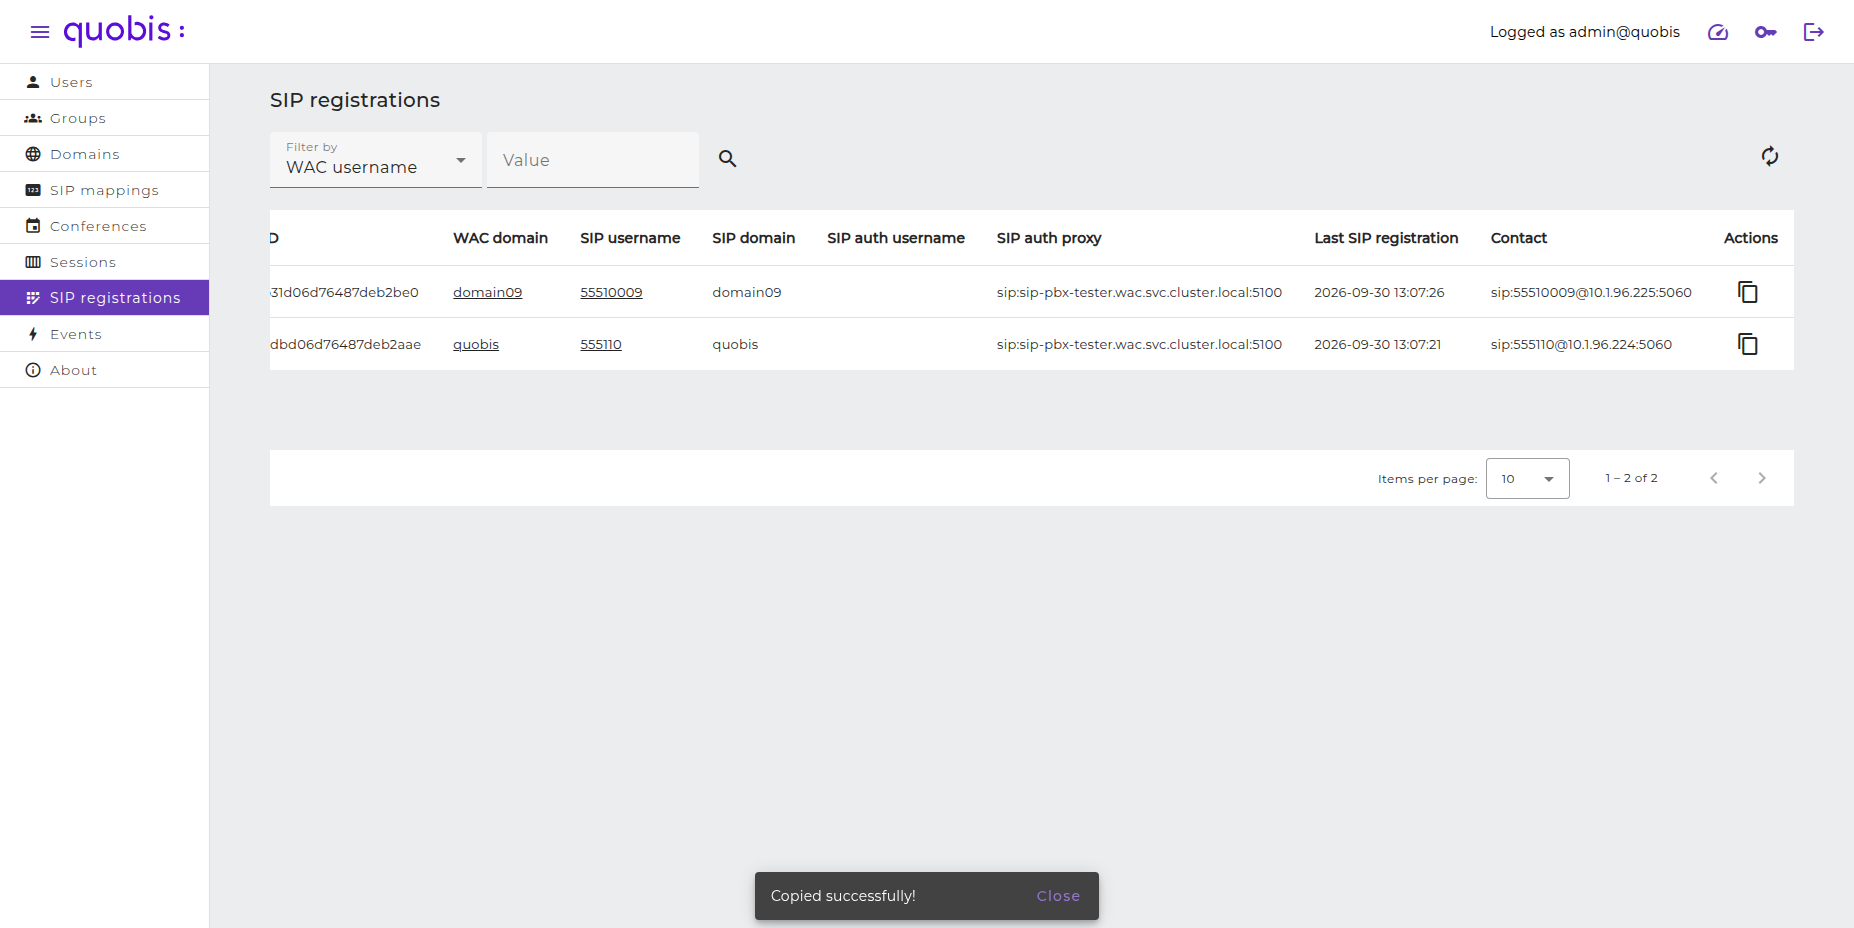
Task: Open the quobis WAC domain link
Action: (x=476, y=344)
